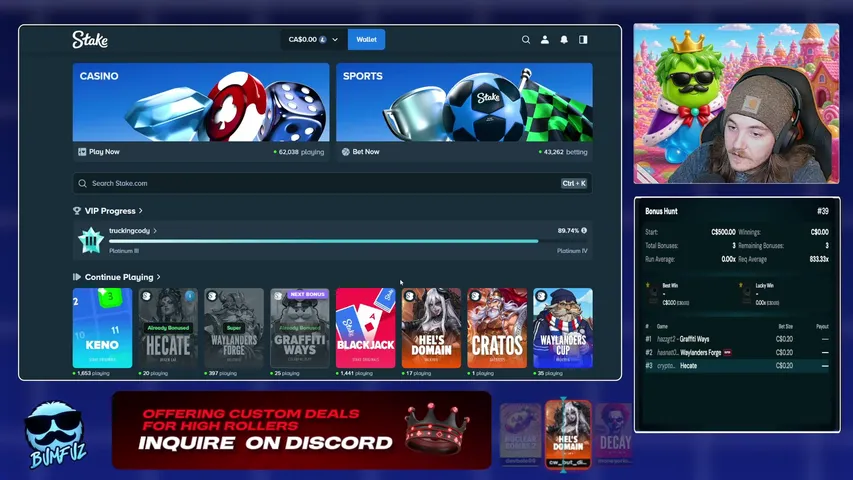Image resolution: width=853 pixels, height=480 pixels.
Task: Open the Cratos game tile
Action: click(497, 328)
